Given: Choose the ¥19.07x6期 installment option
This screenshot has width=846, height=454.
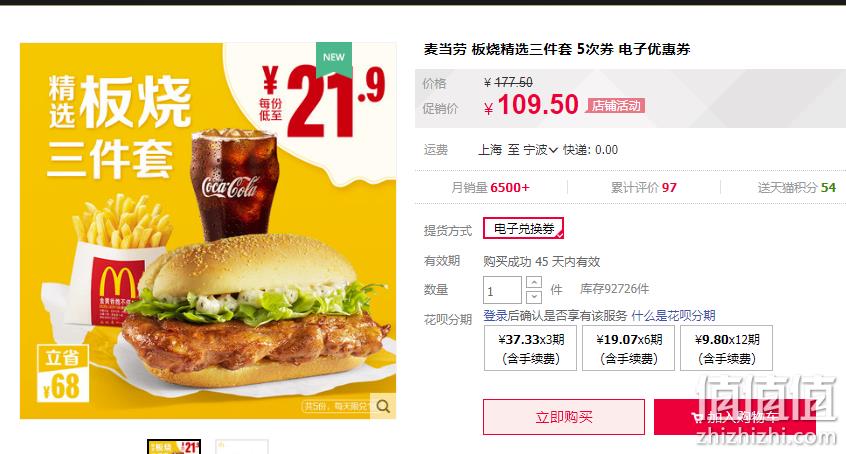Looking at the screenshot, I should [x=629, y=348].
